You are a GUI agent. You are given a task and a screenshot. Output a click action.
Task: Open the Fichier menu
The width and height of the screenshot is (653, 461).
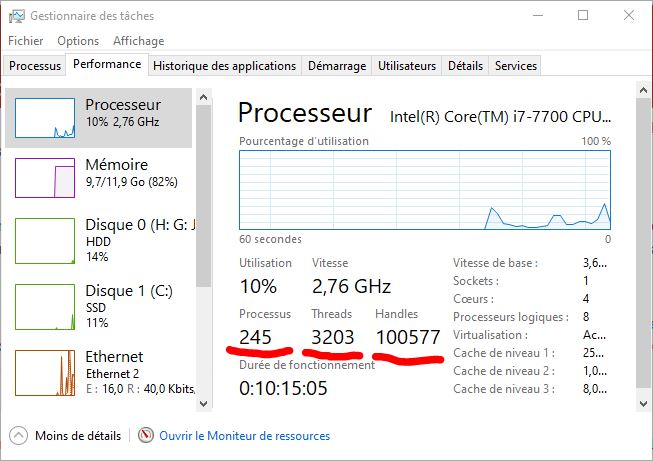click(x=26, y=41)
